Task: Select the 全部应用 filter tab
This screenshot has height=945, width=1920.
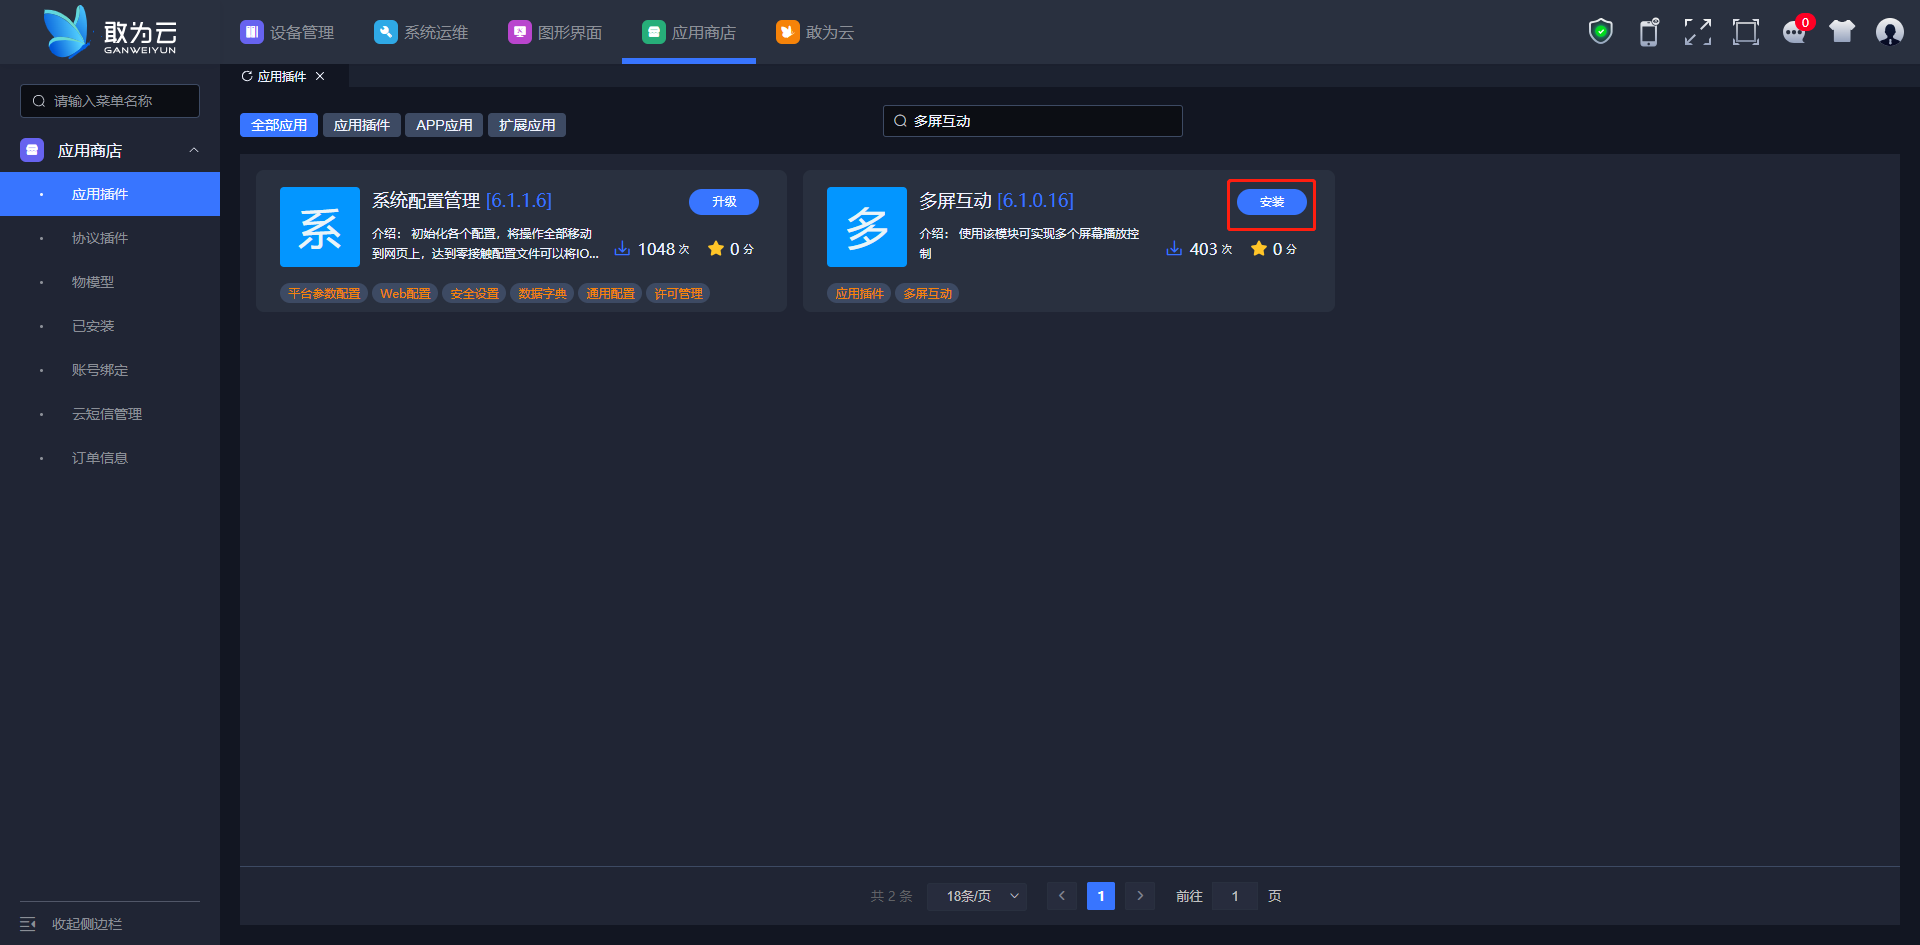Action: [x=279, y=125]
